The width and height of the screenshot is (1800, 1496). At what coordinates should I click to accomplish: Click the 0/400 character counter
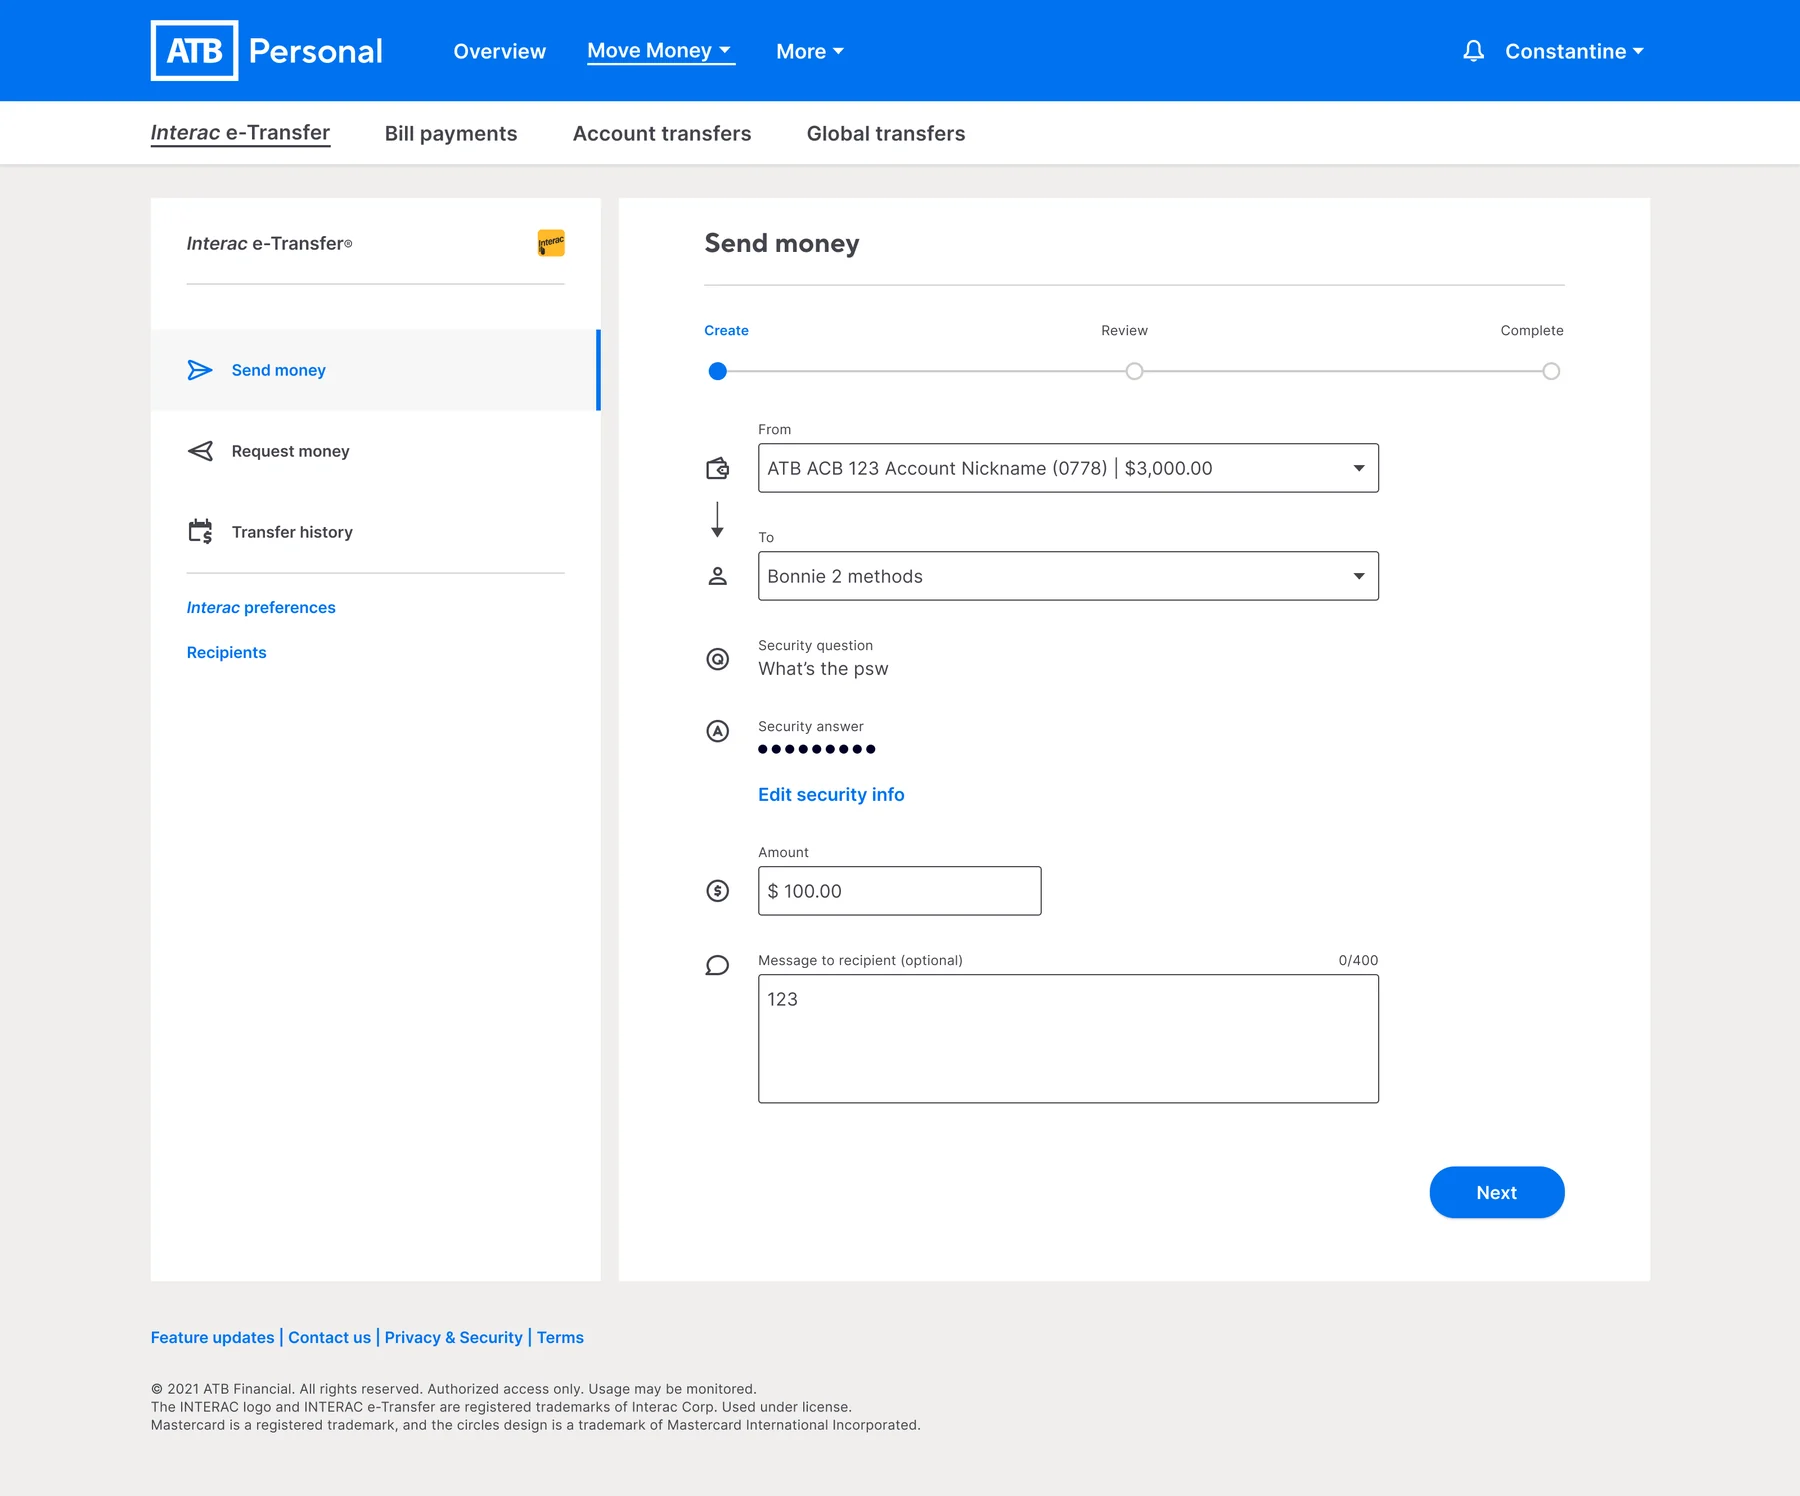[x=1358, y=960]
